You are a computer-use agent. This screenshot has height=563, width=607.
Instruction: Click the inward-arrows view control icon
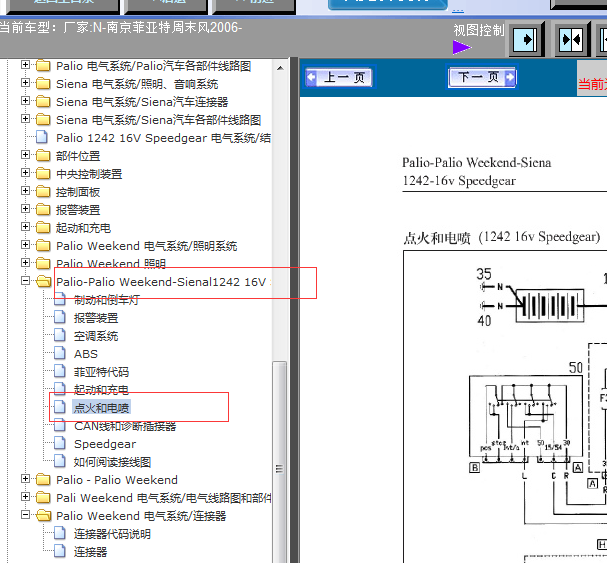pyautogui.click(x=571, y=39)
